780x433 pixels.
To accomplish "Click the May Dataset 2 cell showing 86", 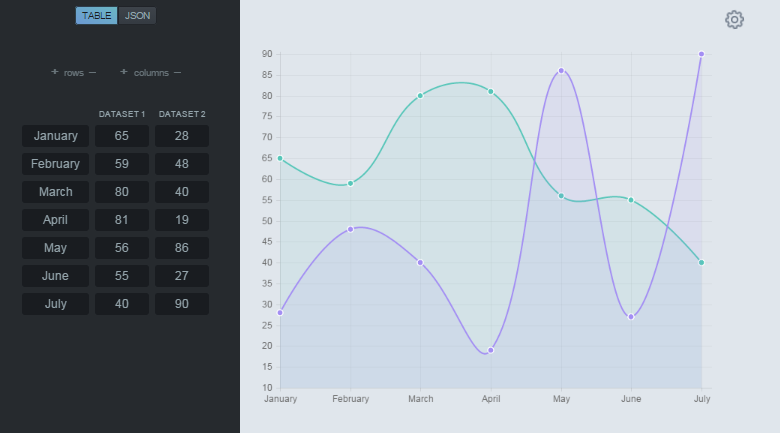I will point(182,248).
